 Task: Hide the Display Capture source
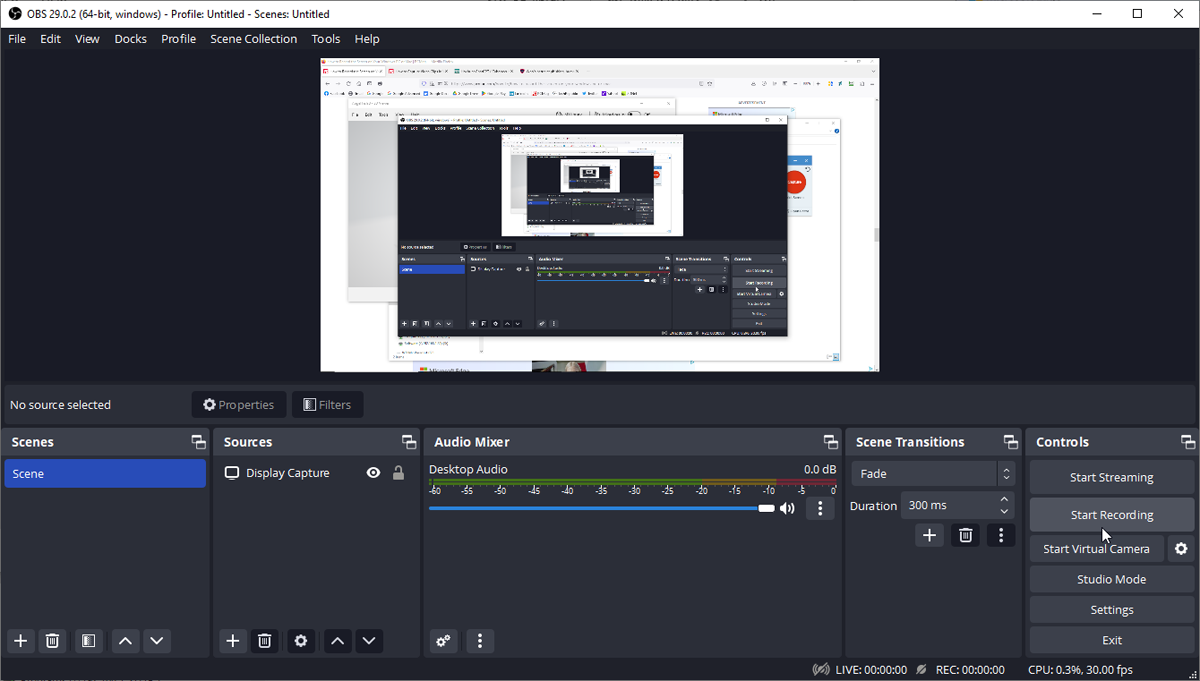tap(373, 473)
